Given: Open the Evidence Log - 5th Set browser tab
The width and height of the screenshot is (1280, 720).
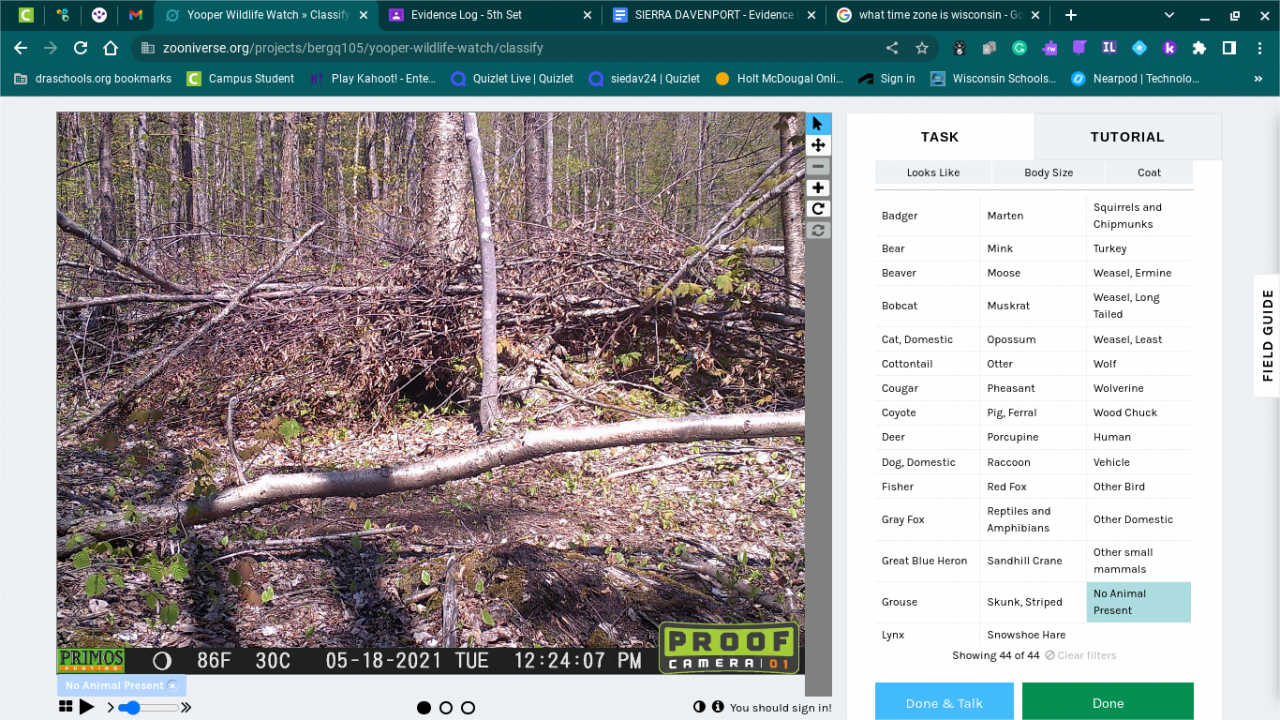Looking at the screenshot, I should coord(466,15).
